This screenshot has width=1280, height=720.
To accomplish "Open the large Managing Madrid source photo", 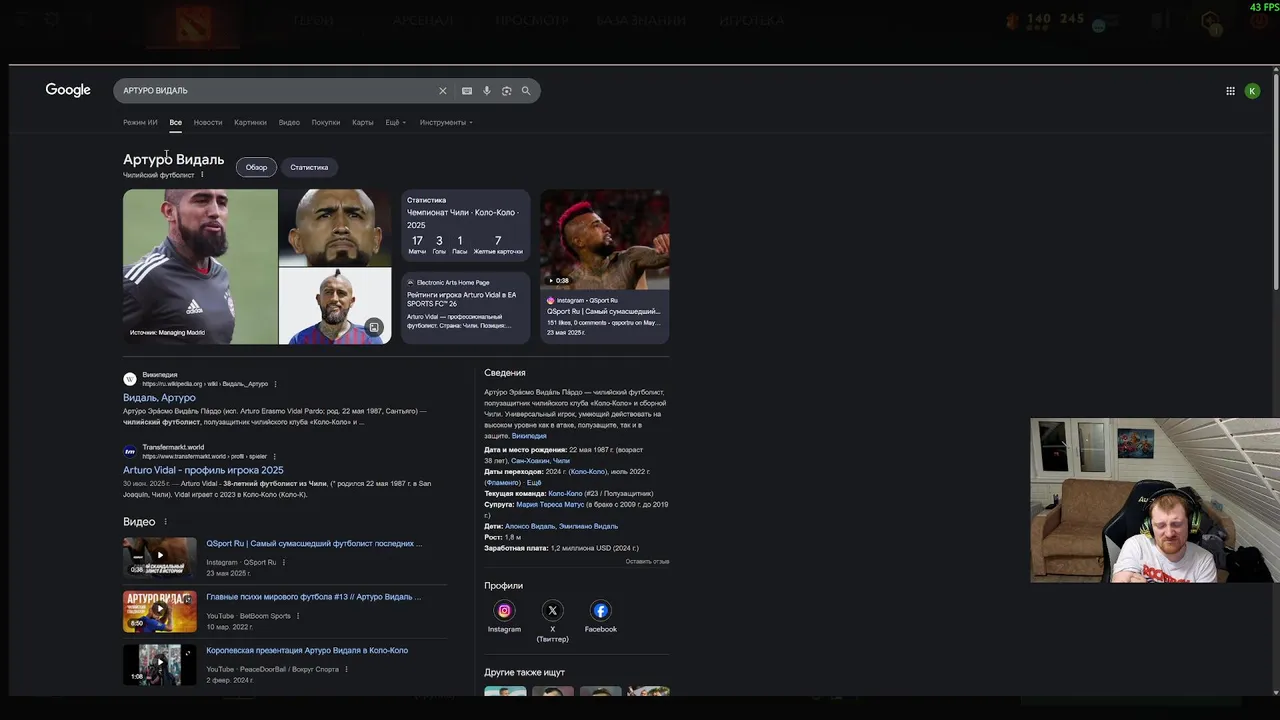I will pyautogui.click(x=200, y=267).
